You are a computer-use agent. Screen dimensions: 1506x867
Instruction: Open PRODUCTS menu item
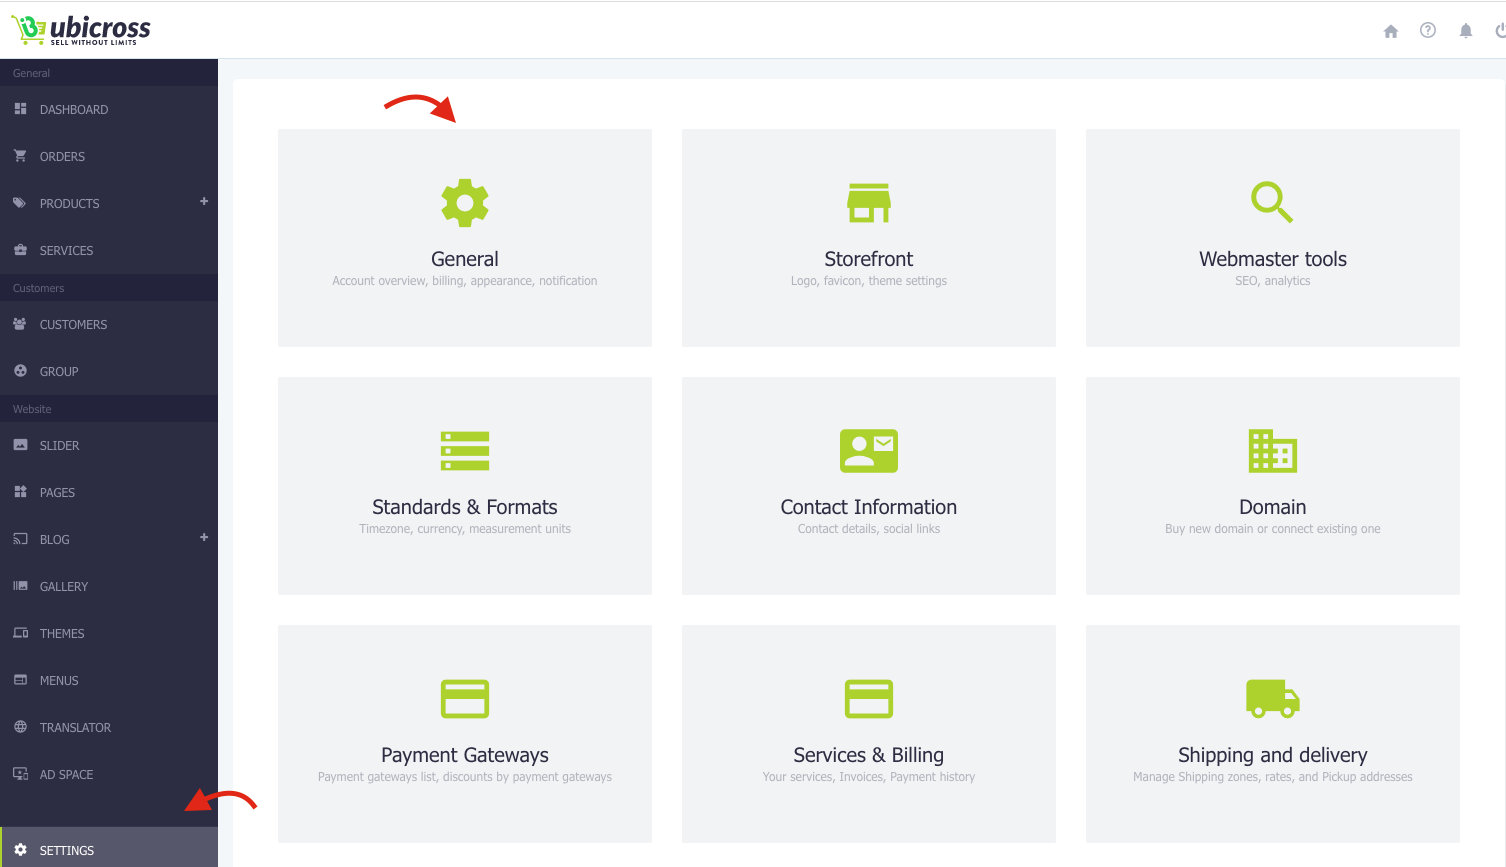tap(70, 204)
